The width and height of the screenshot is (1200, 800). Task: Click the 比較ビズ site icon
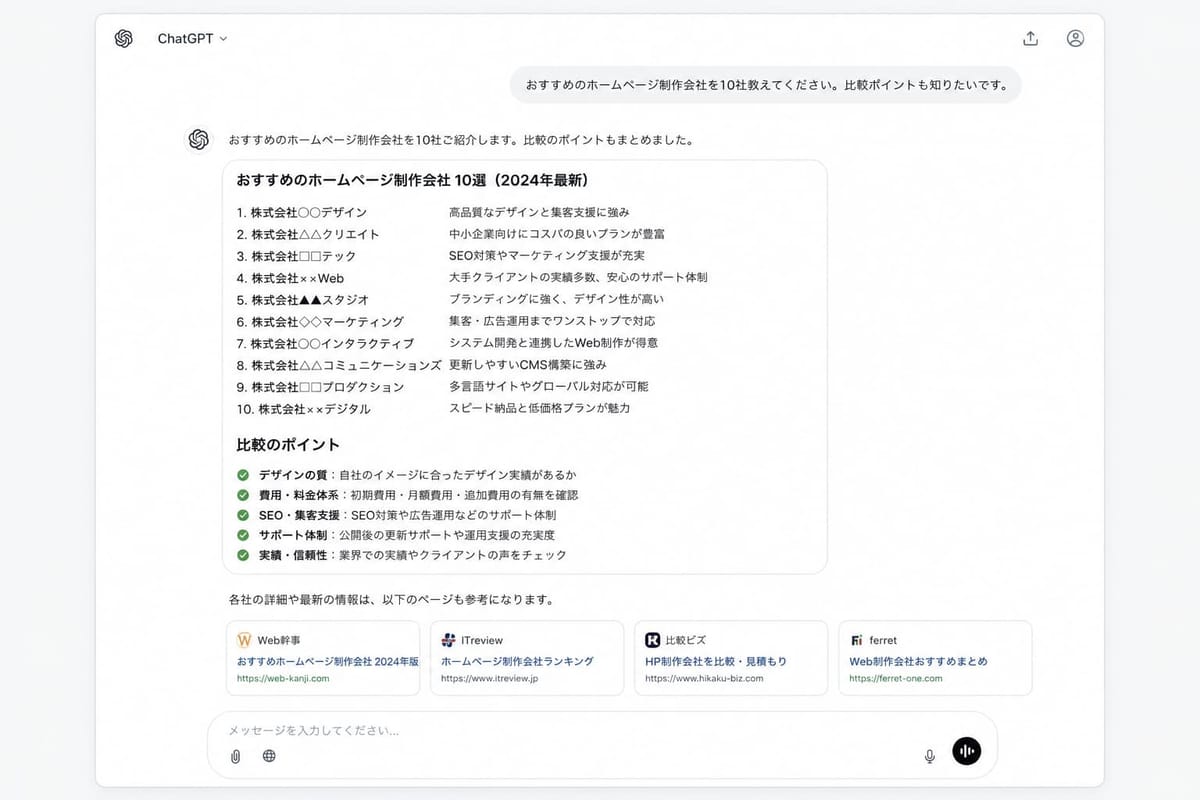pyautogui.click(x=653, y=640)
